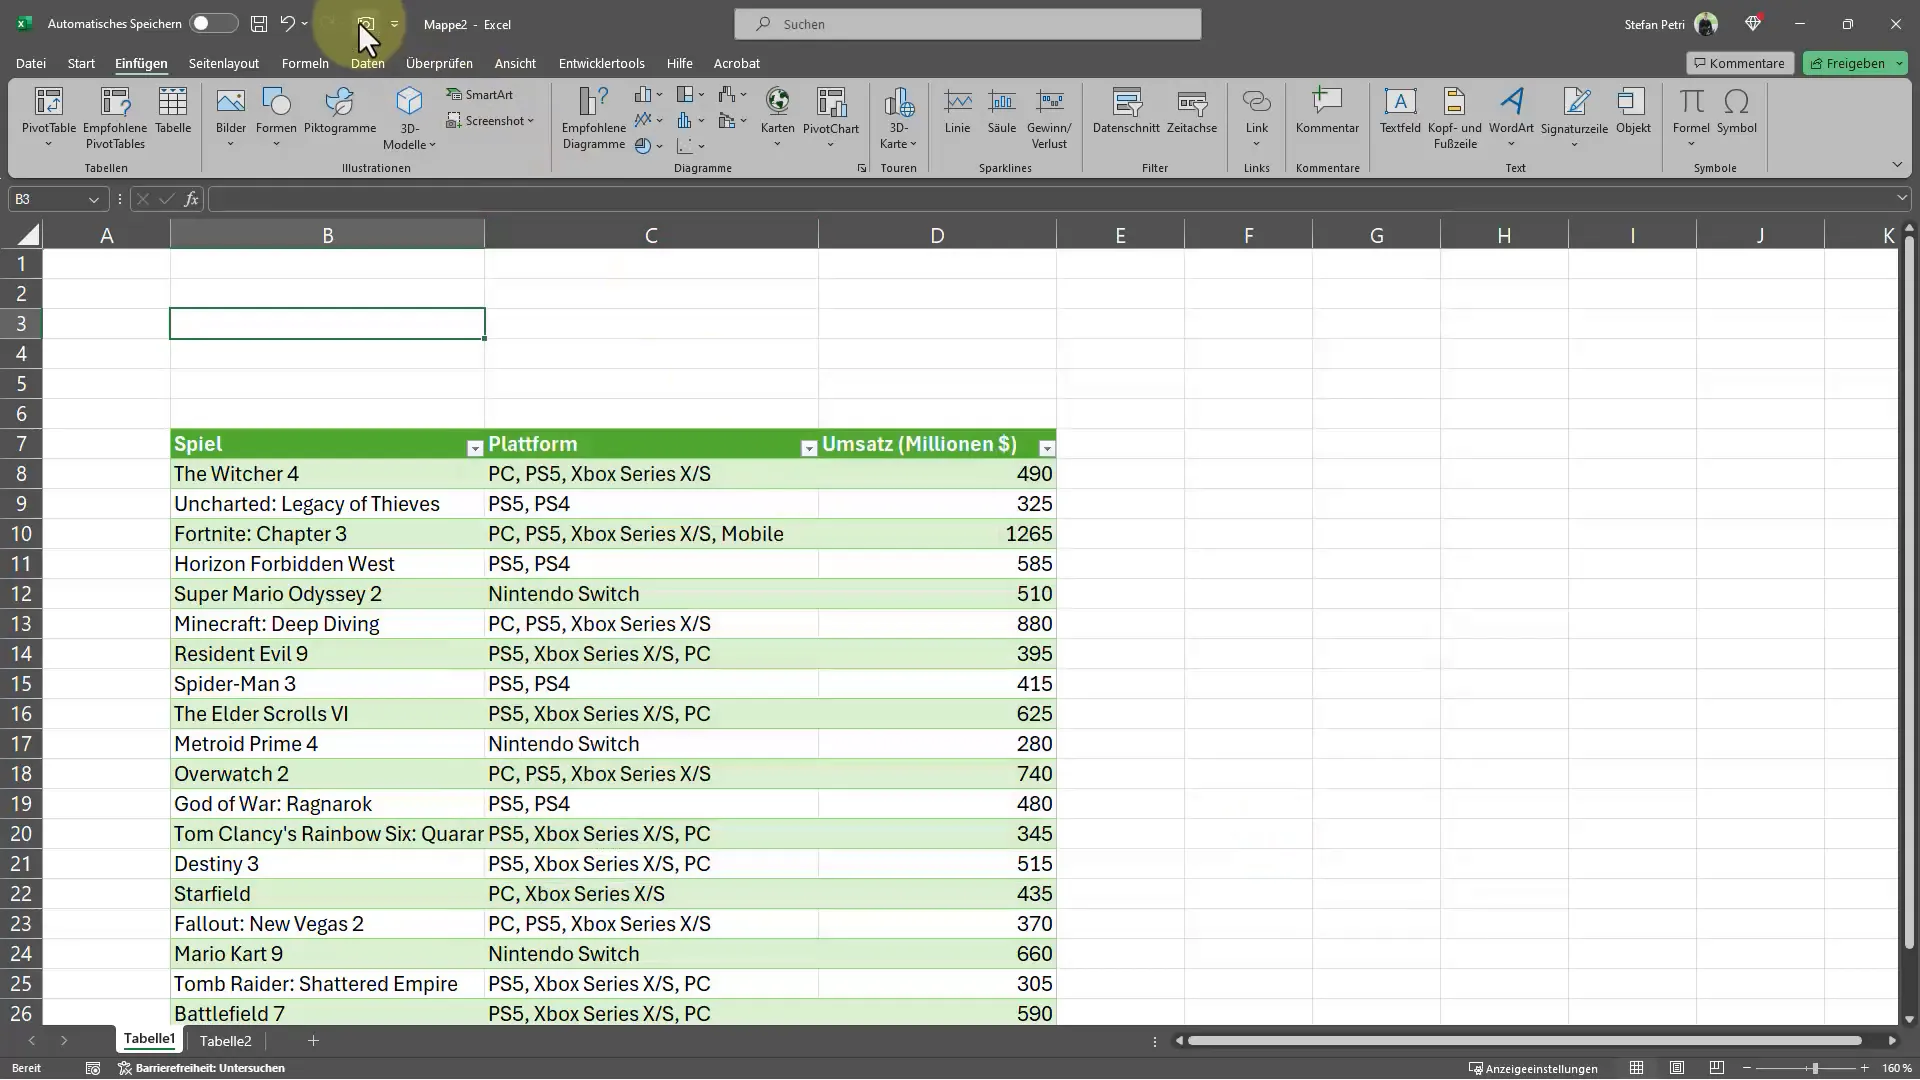Insert a column or bar chart
Viewport: 1920px width, 1080px height.
[648, 94]
